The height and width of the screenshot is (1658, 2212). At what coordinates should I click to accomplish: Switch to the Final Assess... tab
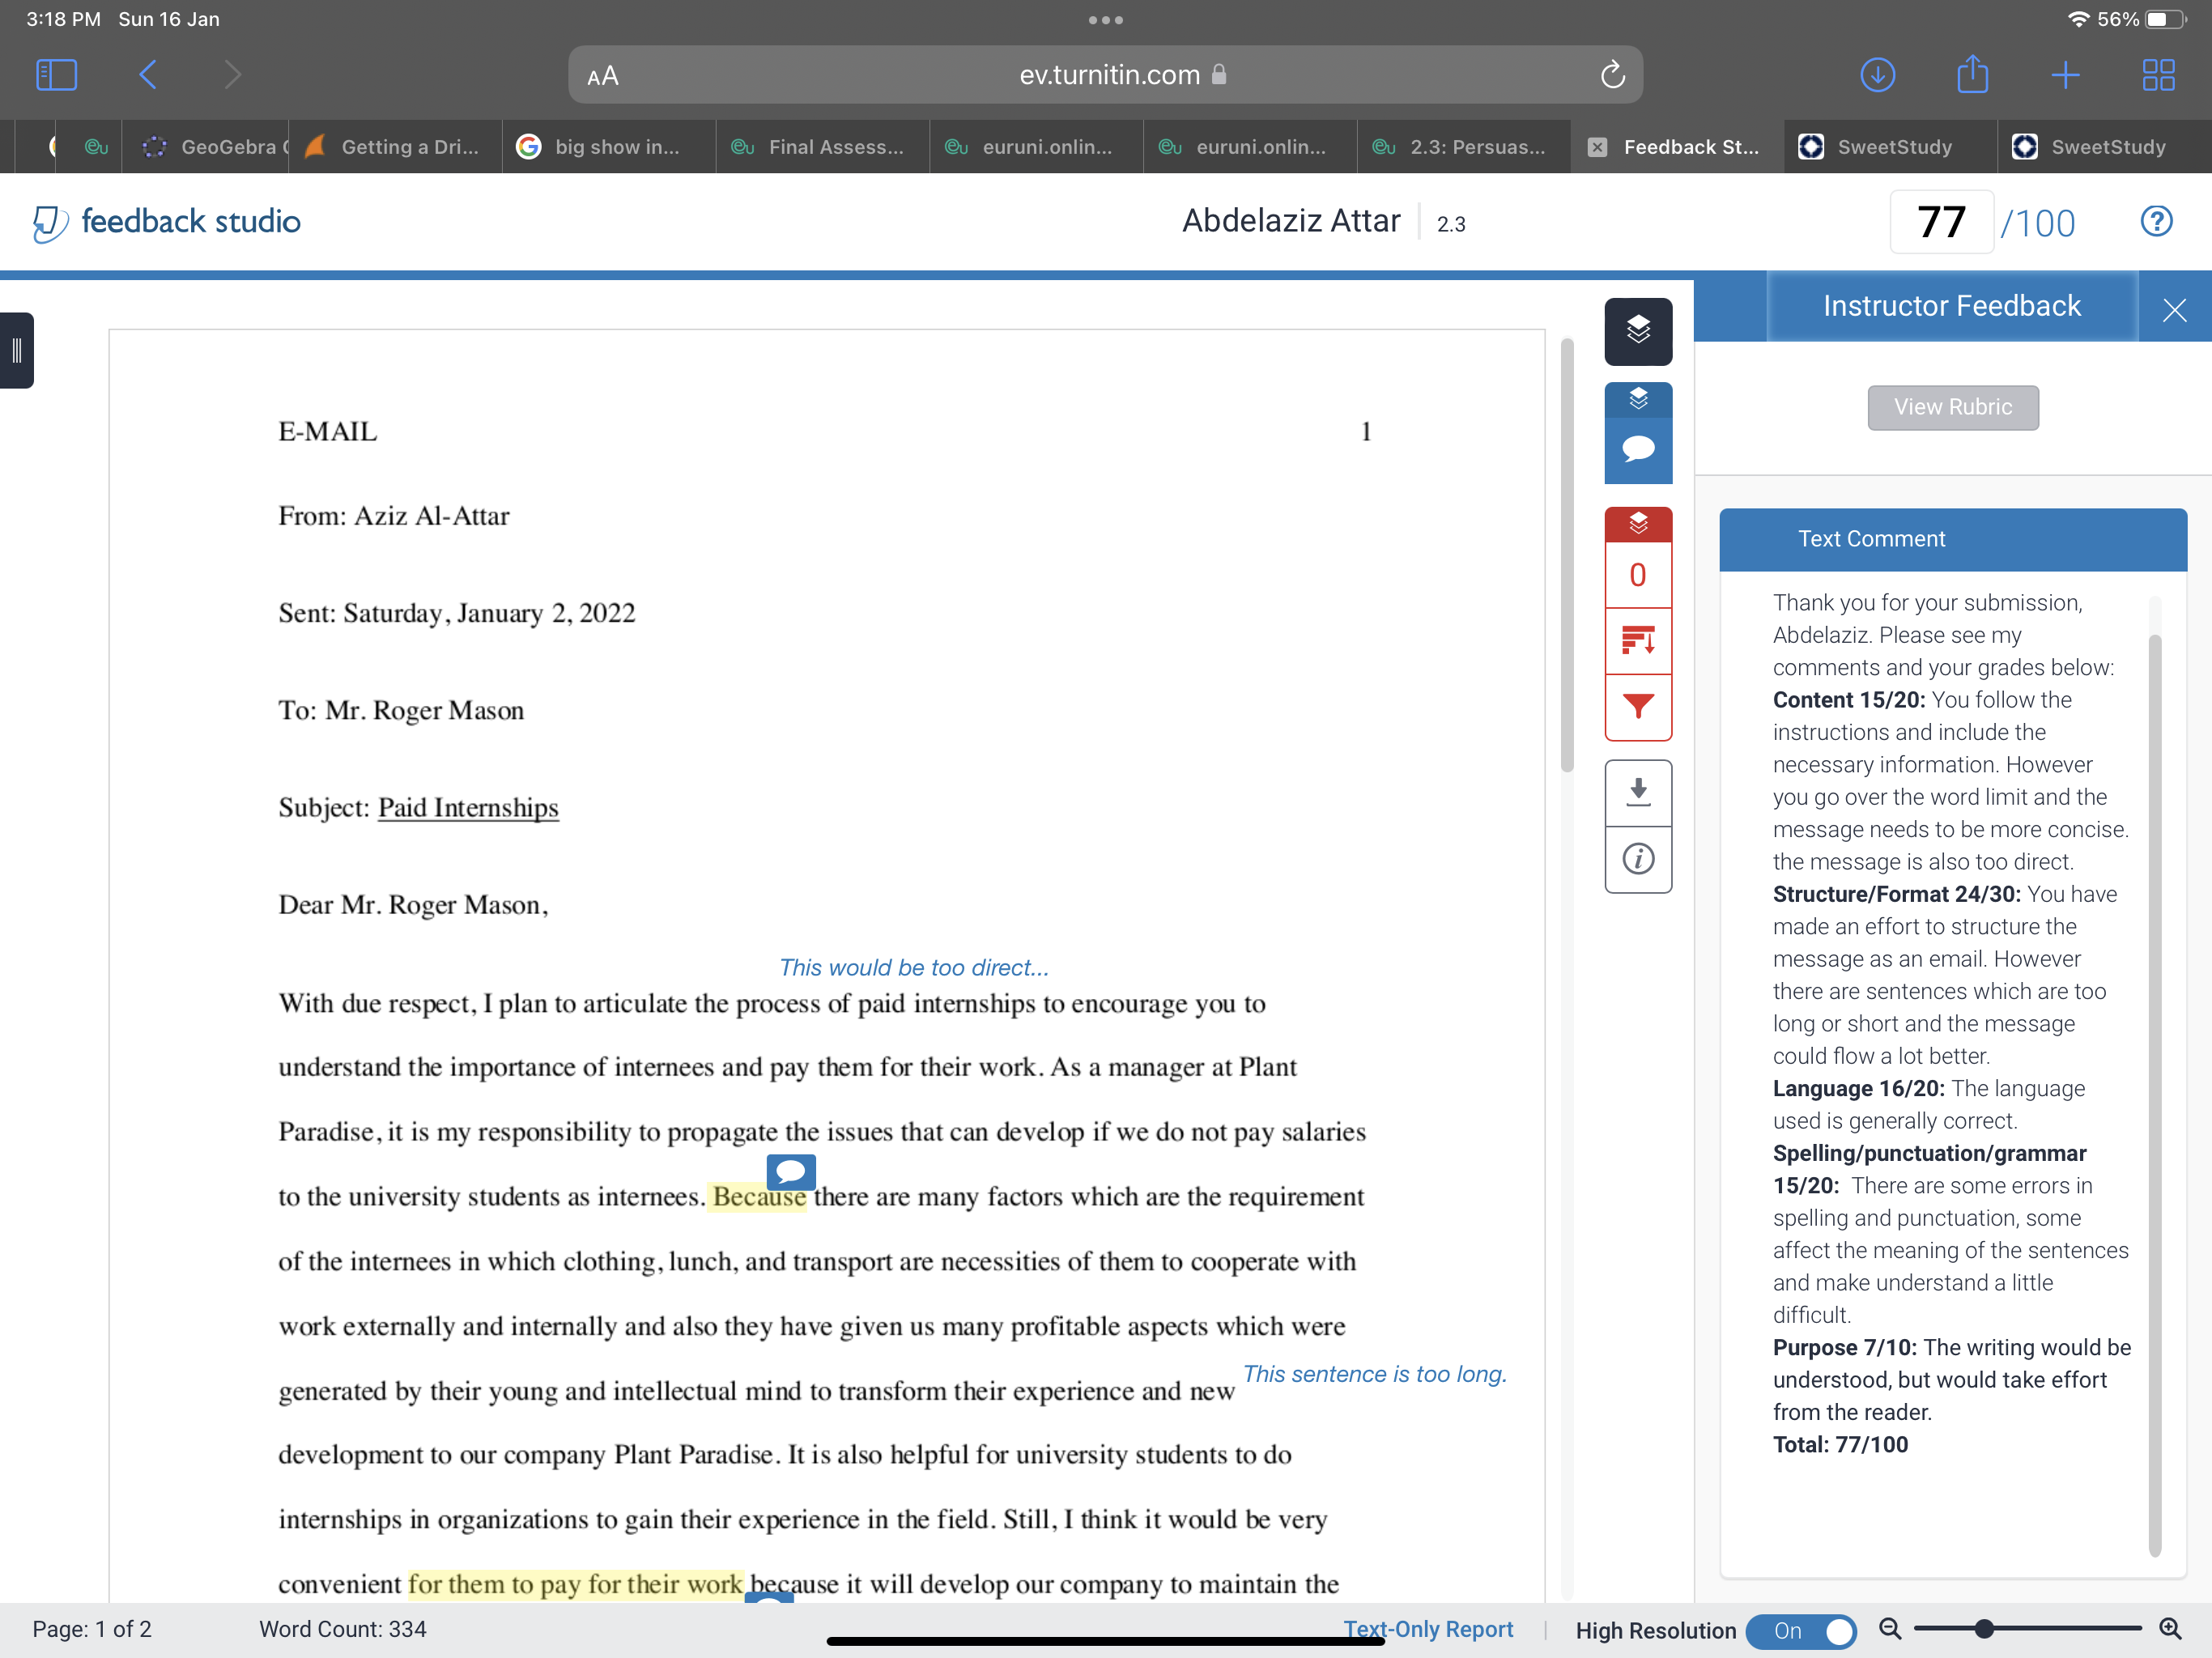click(822, 147)
